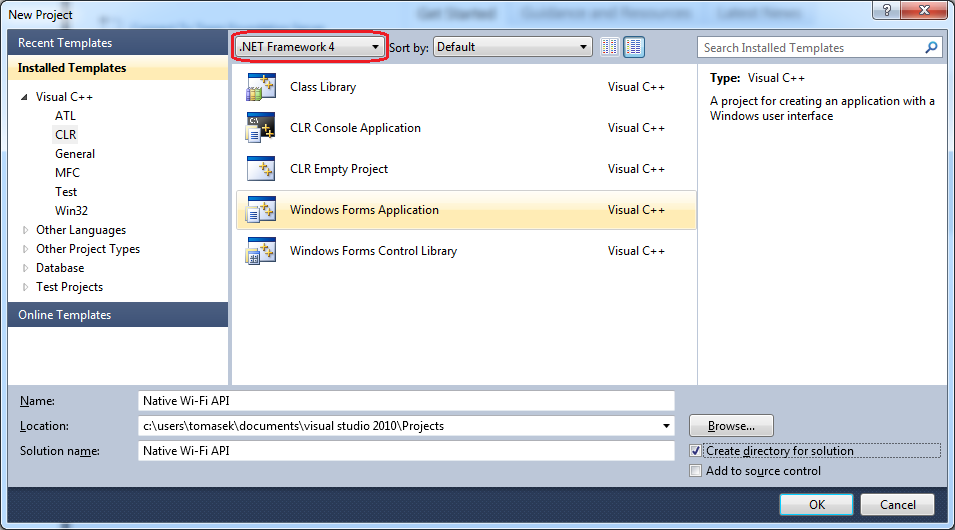Click the Cancel button

(x=897, y=504)
